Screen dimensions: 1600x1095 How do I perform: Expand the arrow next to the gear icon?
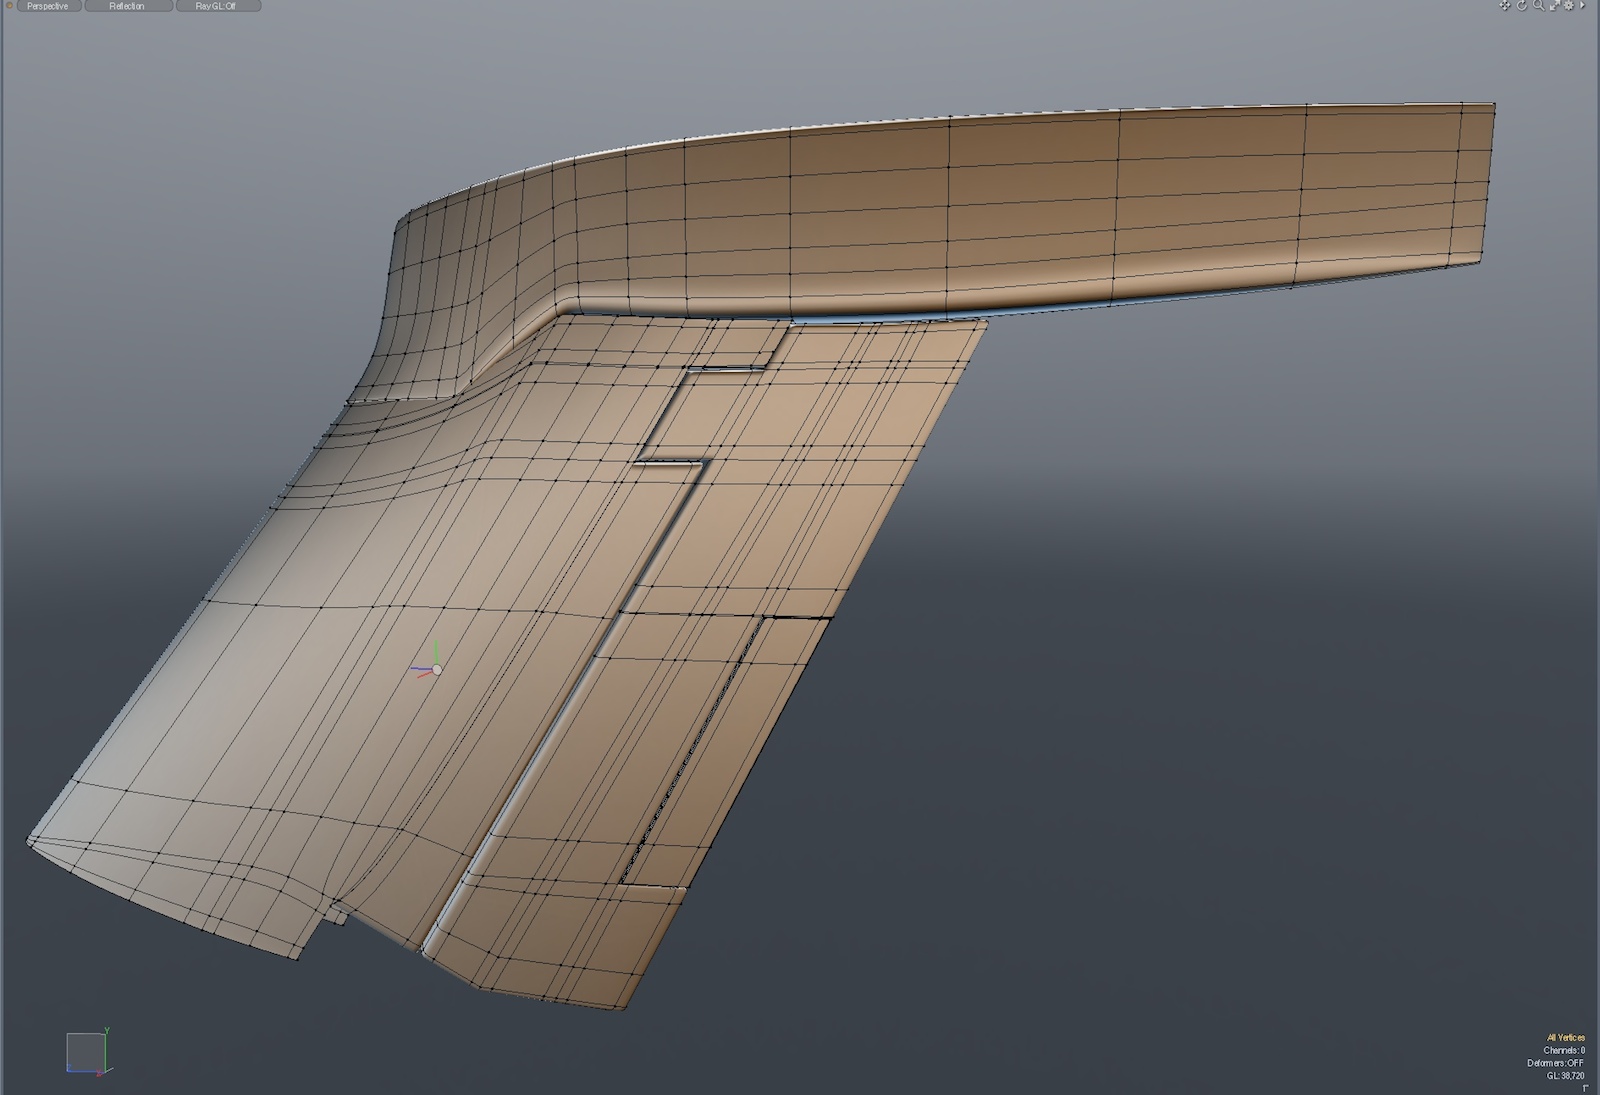pyautogui.click(x=1582, y=6)
